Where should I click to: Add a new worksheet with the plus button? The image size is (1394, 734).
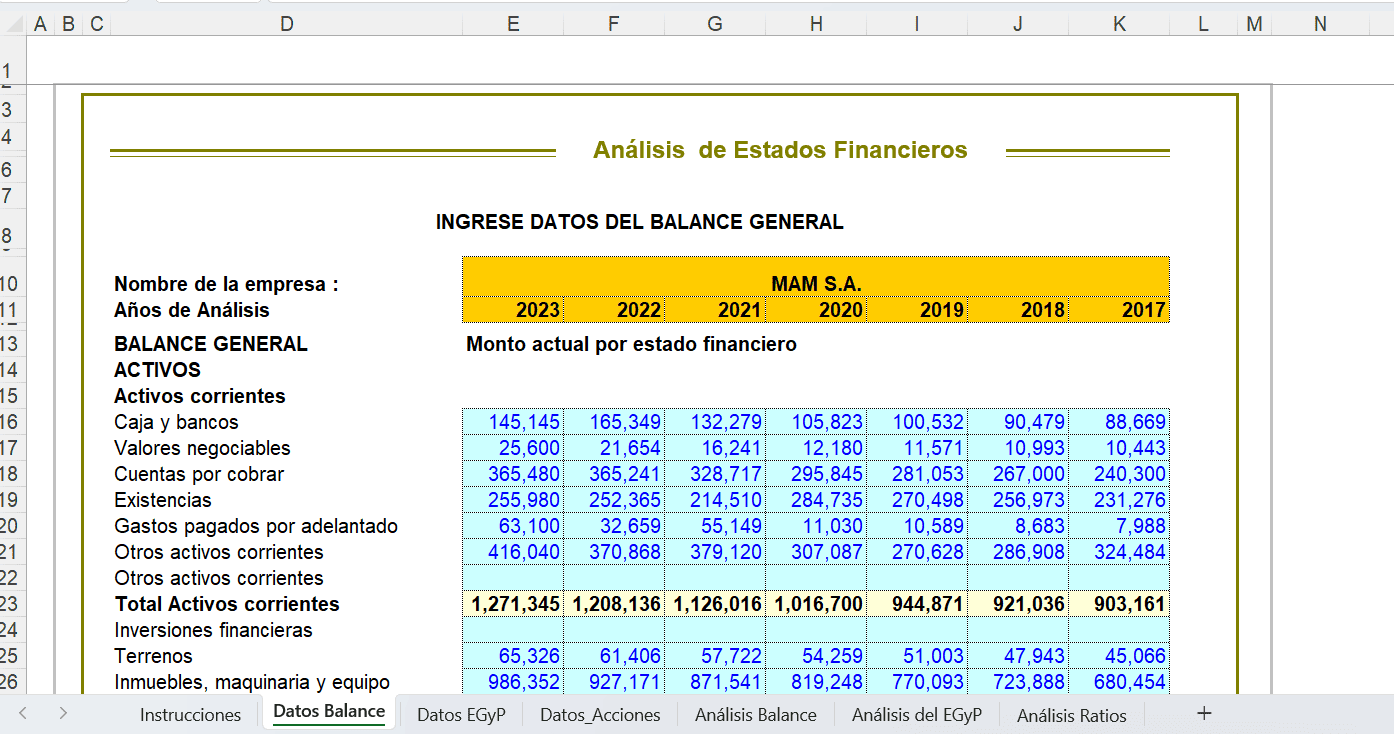tap(1204, 713)
